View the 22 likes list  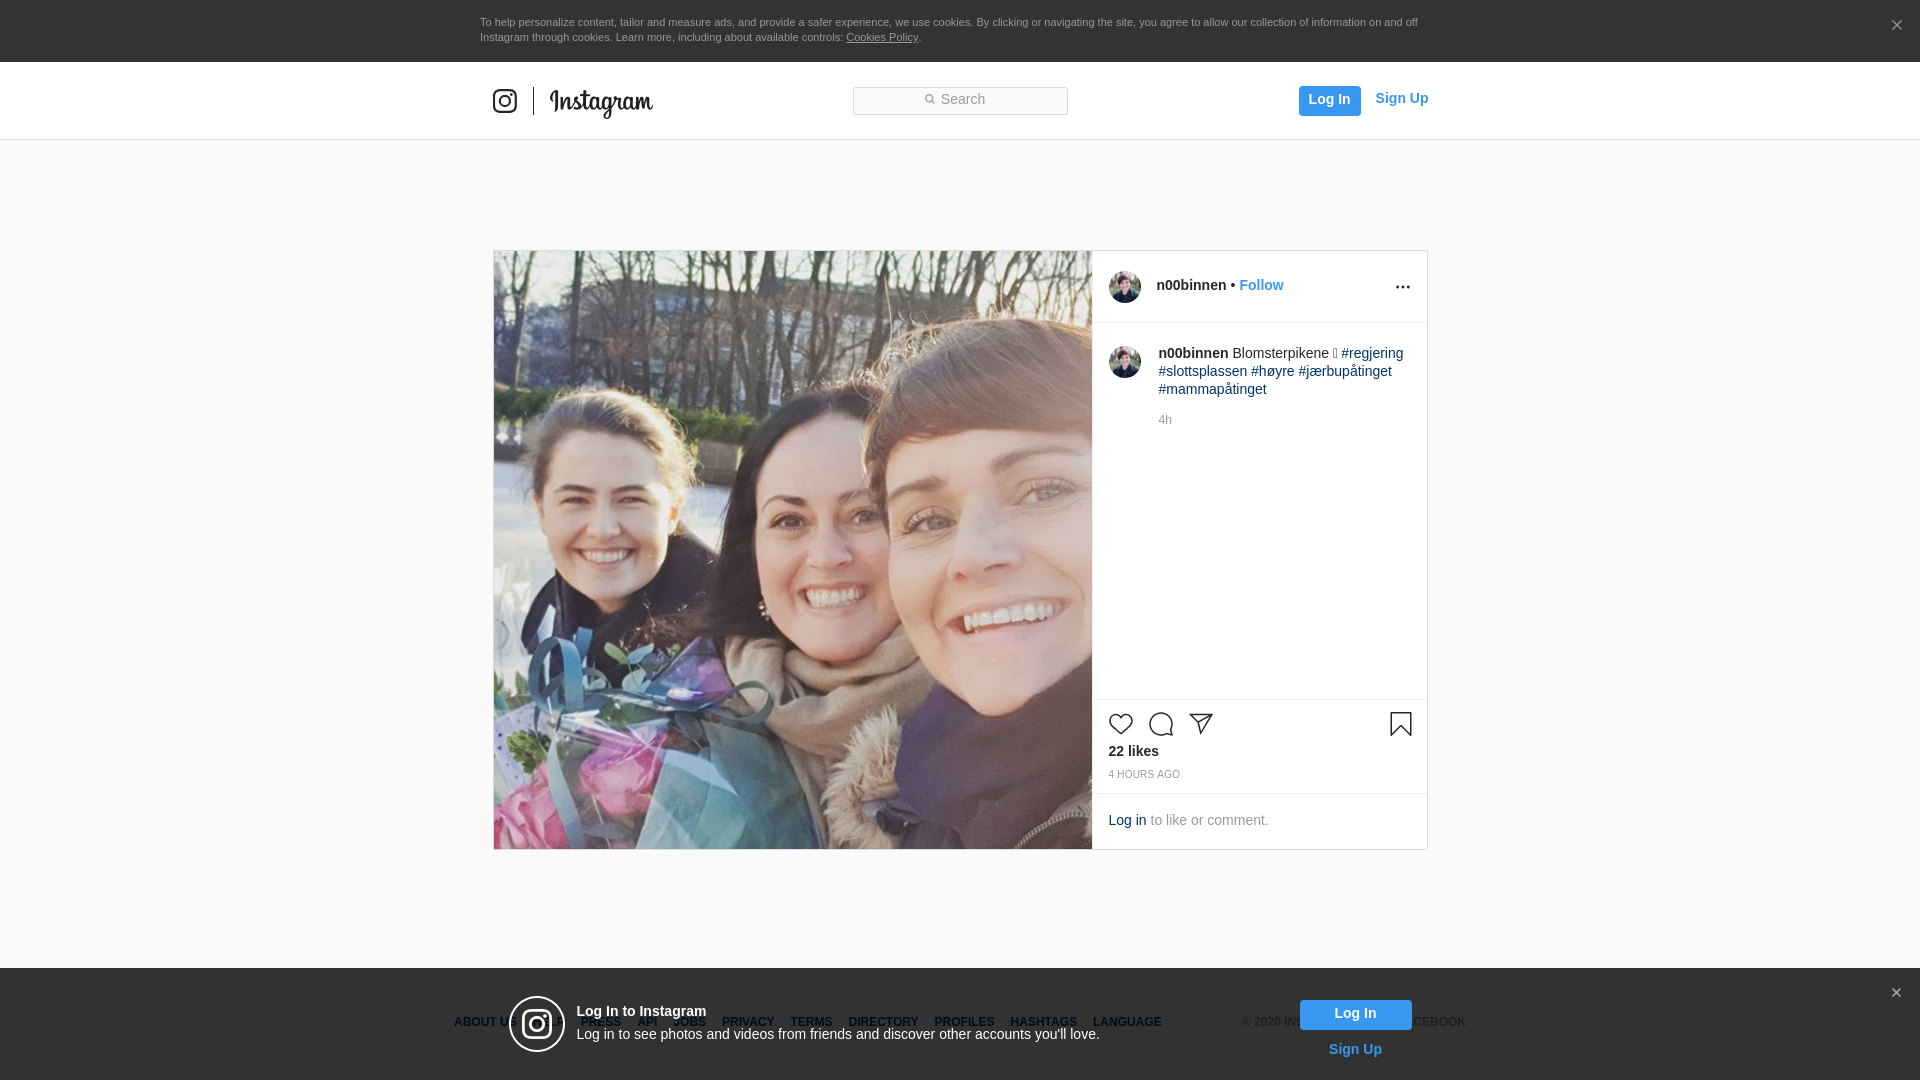(x=1133, y=751)
